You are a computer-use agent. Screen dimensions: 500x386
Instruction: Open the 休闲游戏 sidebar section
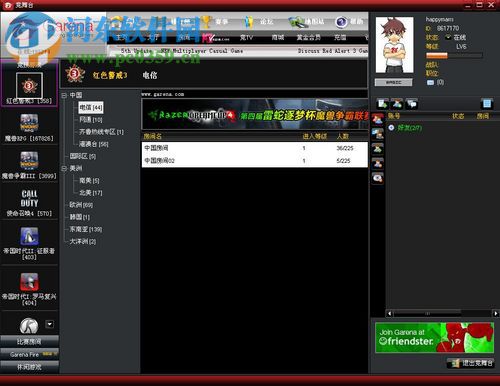point(29,367)
